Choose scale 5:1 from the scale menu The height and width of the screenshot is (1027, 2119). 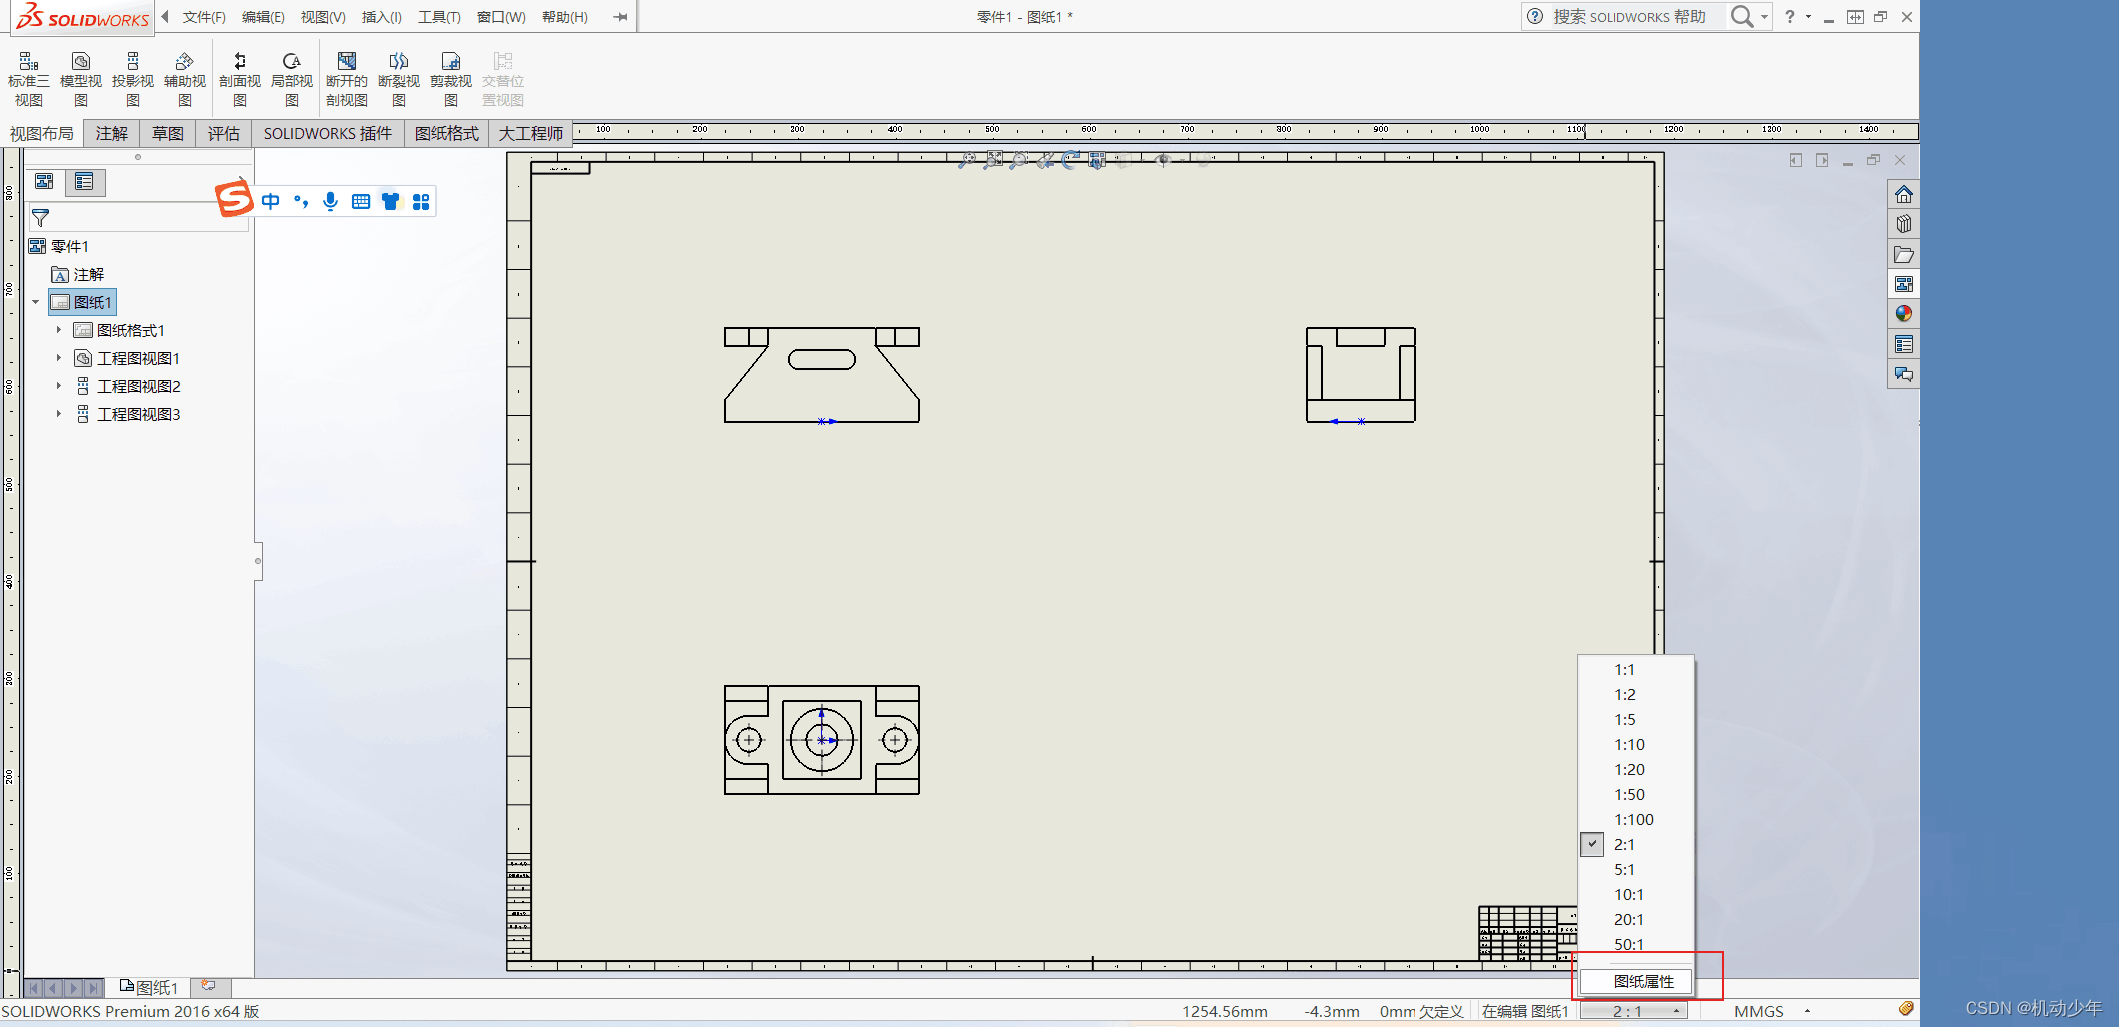point(1636,870)
